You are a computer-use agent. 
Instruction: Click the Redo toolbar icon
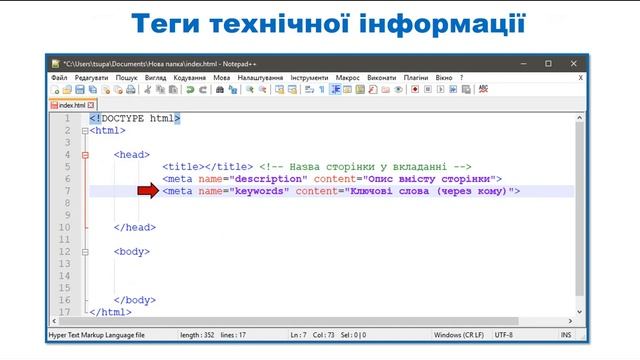point(202,89)
